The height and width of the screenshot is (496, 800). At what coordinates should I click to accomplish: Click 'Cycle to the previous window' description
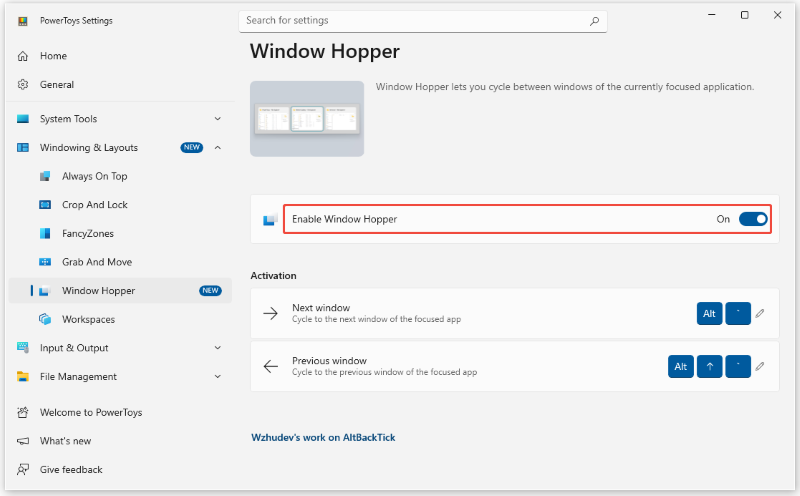[385, 373]
